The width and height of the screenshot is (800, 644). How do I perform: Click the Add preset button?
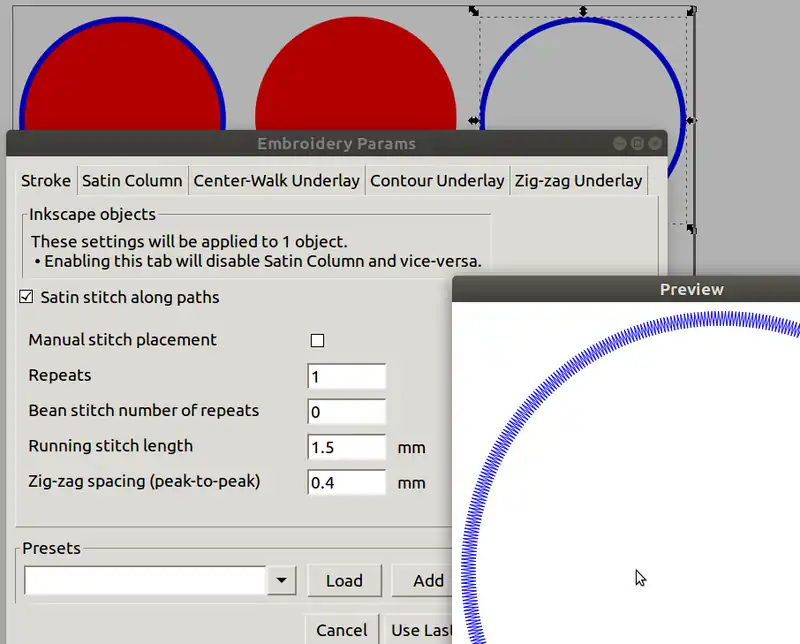pos(428,581)
